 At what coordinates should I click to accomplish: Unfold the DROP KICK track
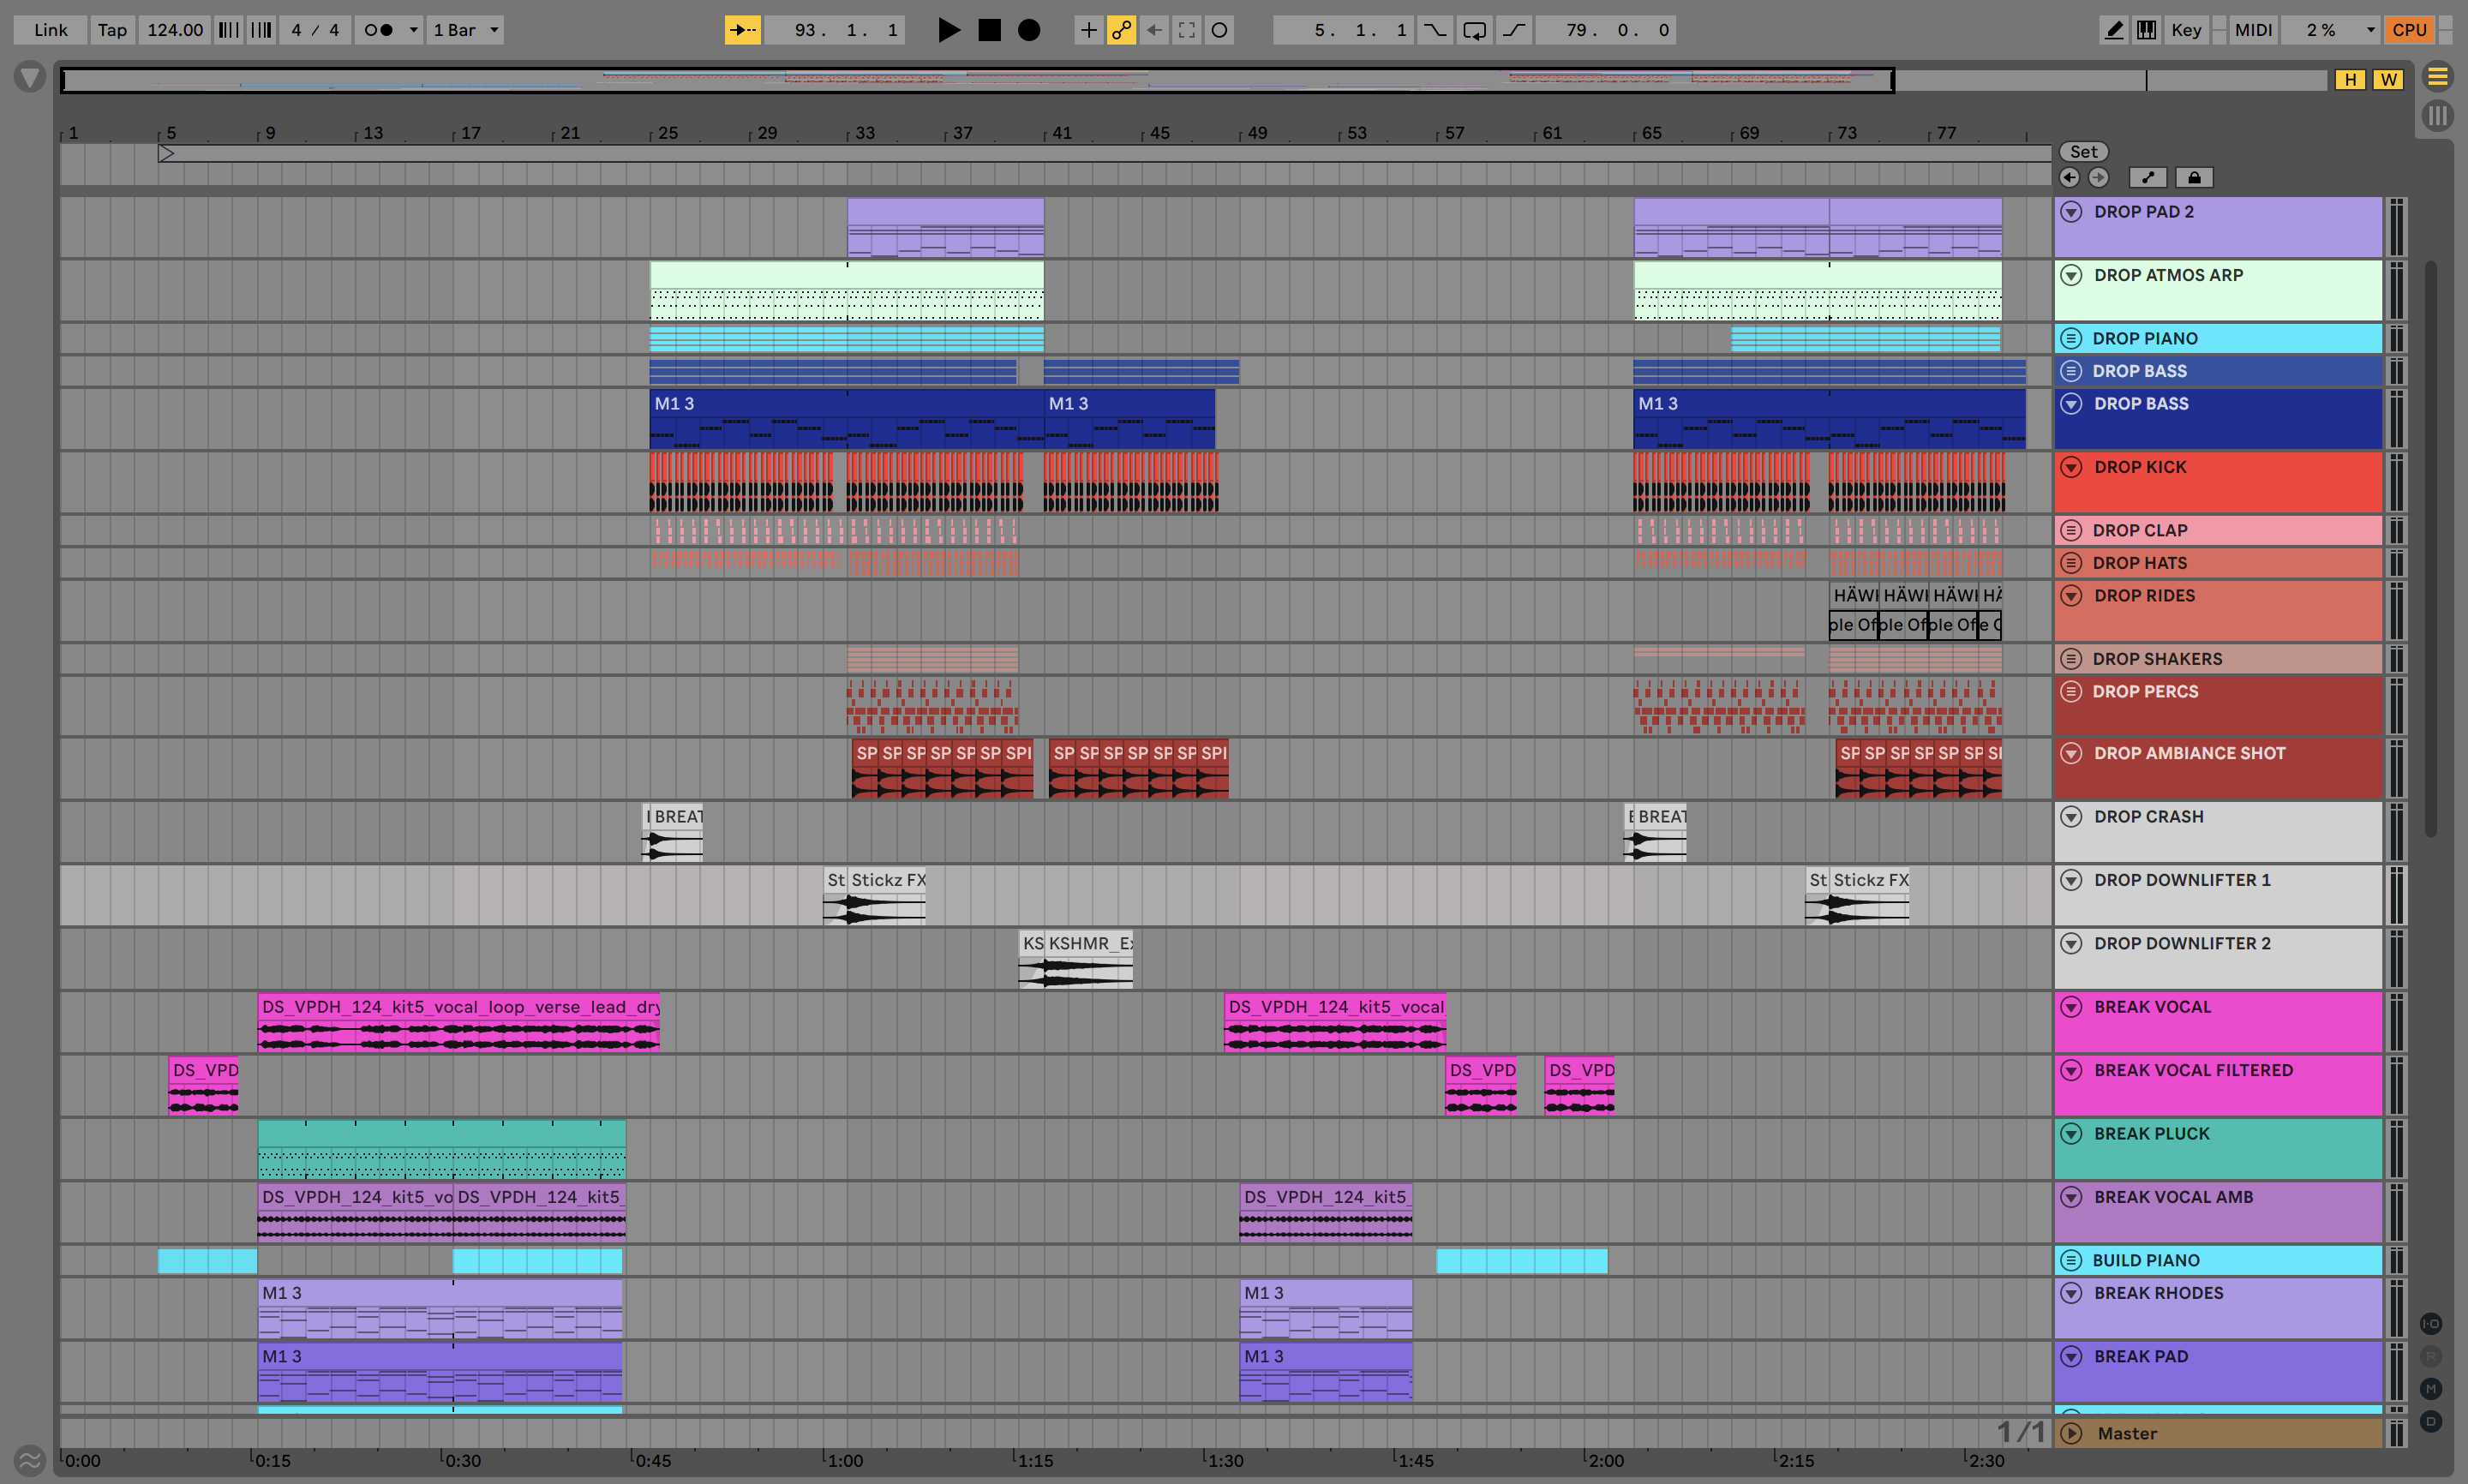(2071, 467)
